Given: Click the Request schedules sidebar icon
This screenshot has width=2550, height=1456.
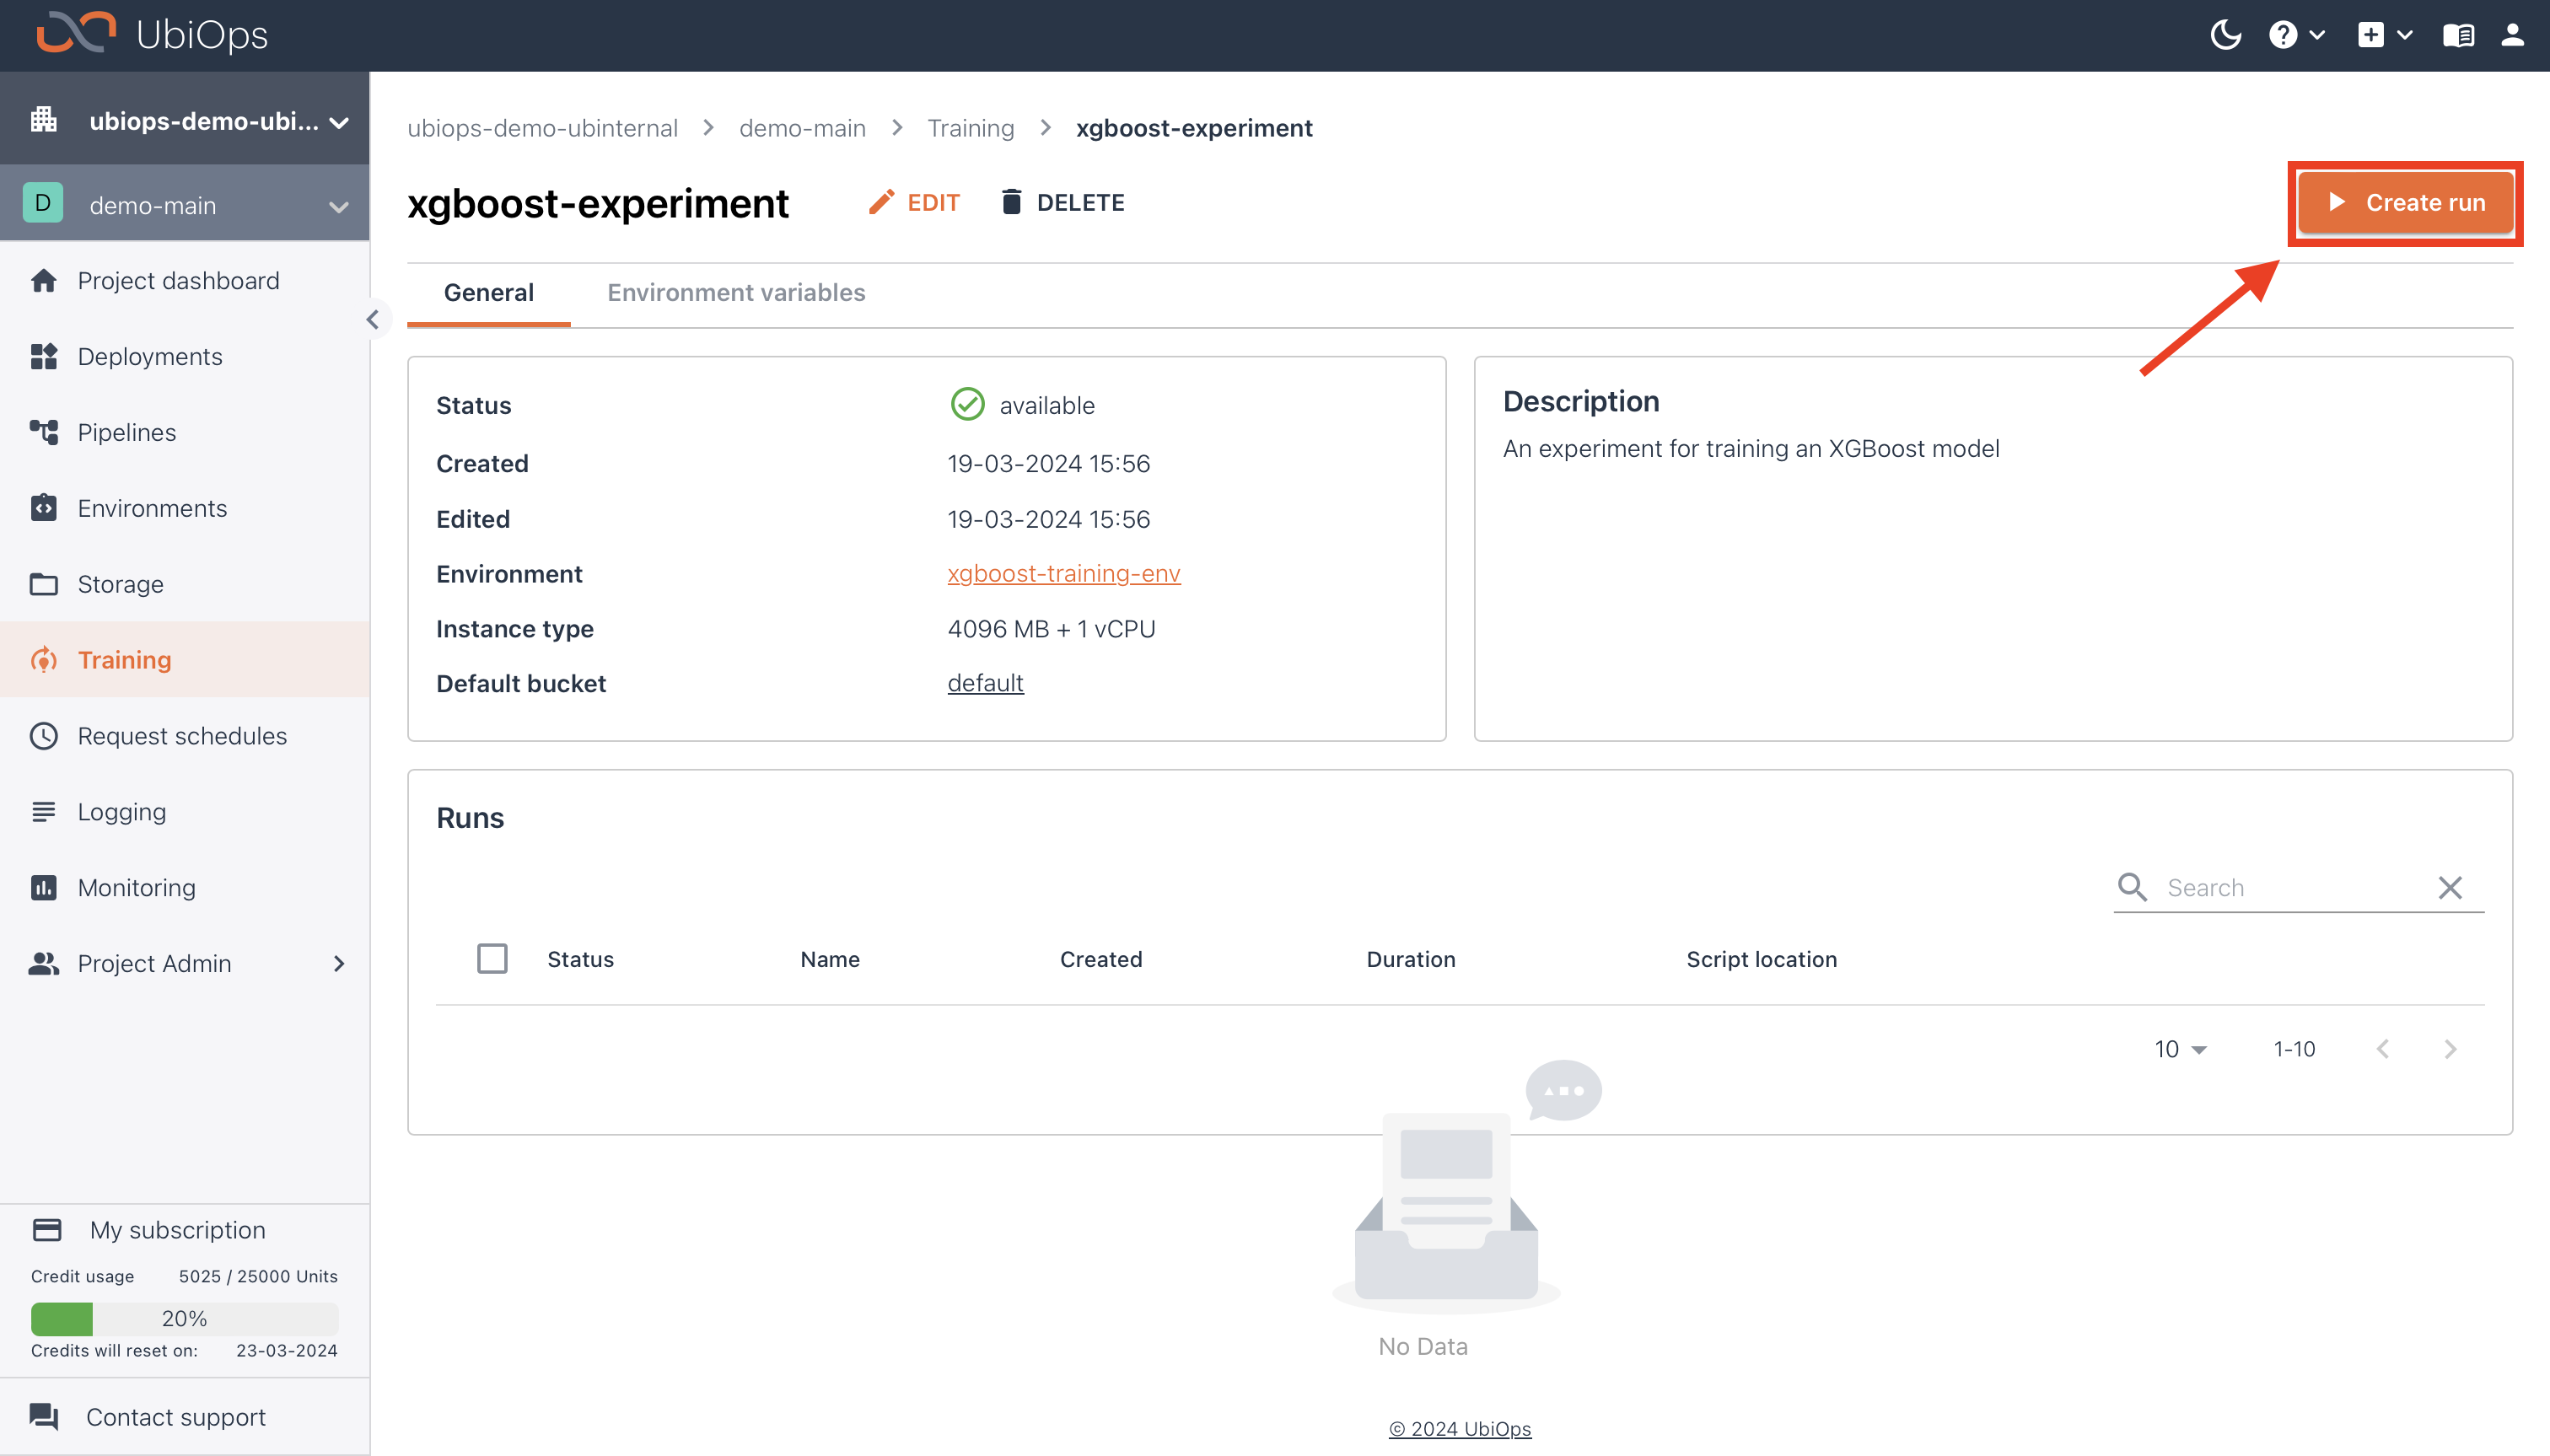Looking at the screenshot, I should [x=47, y=737].
